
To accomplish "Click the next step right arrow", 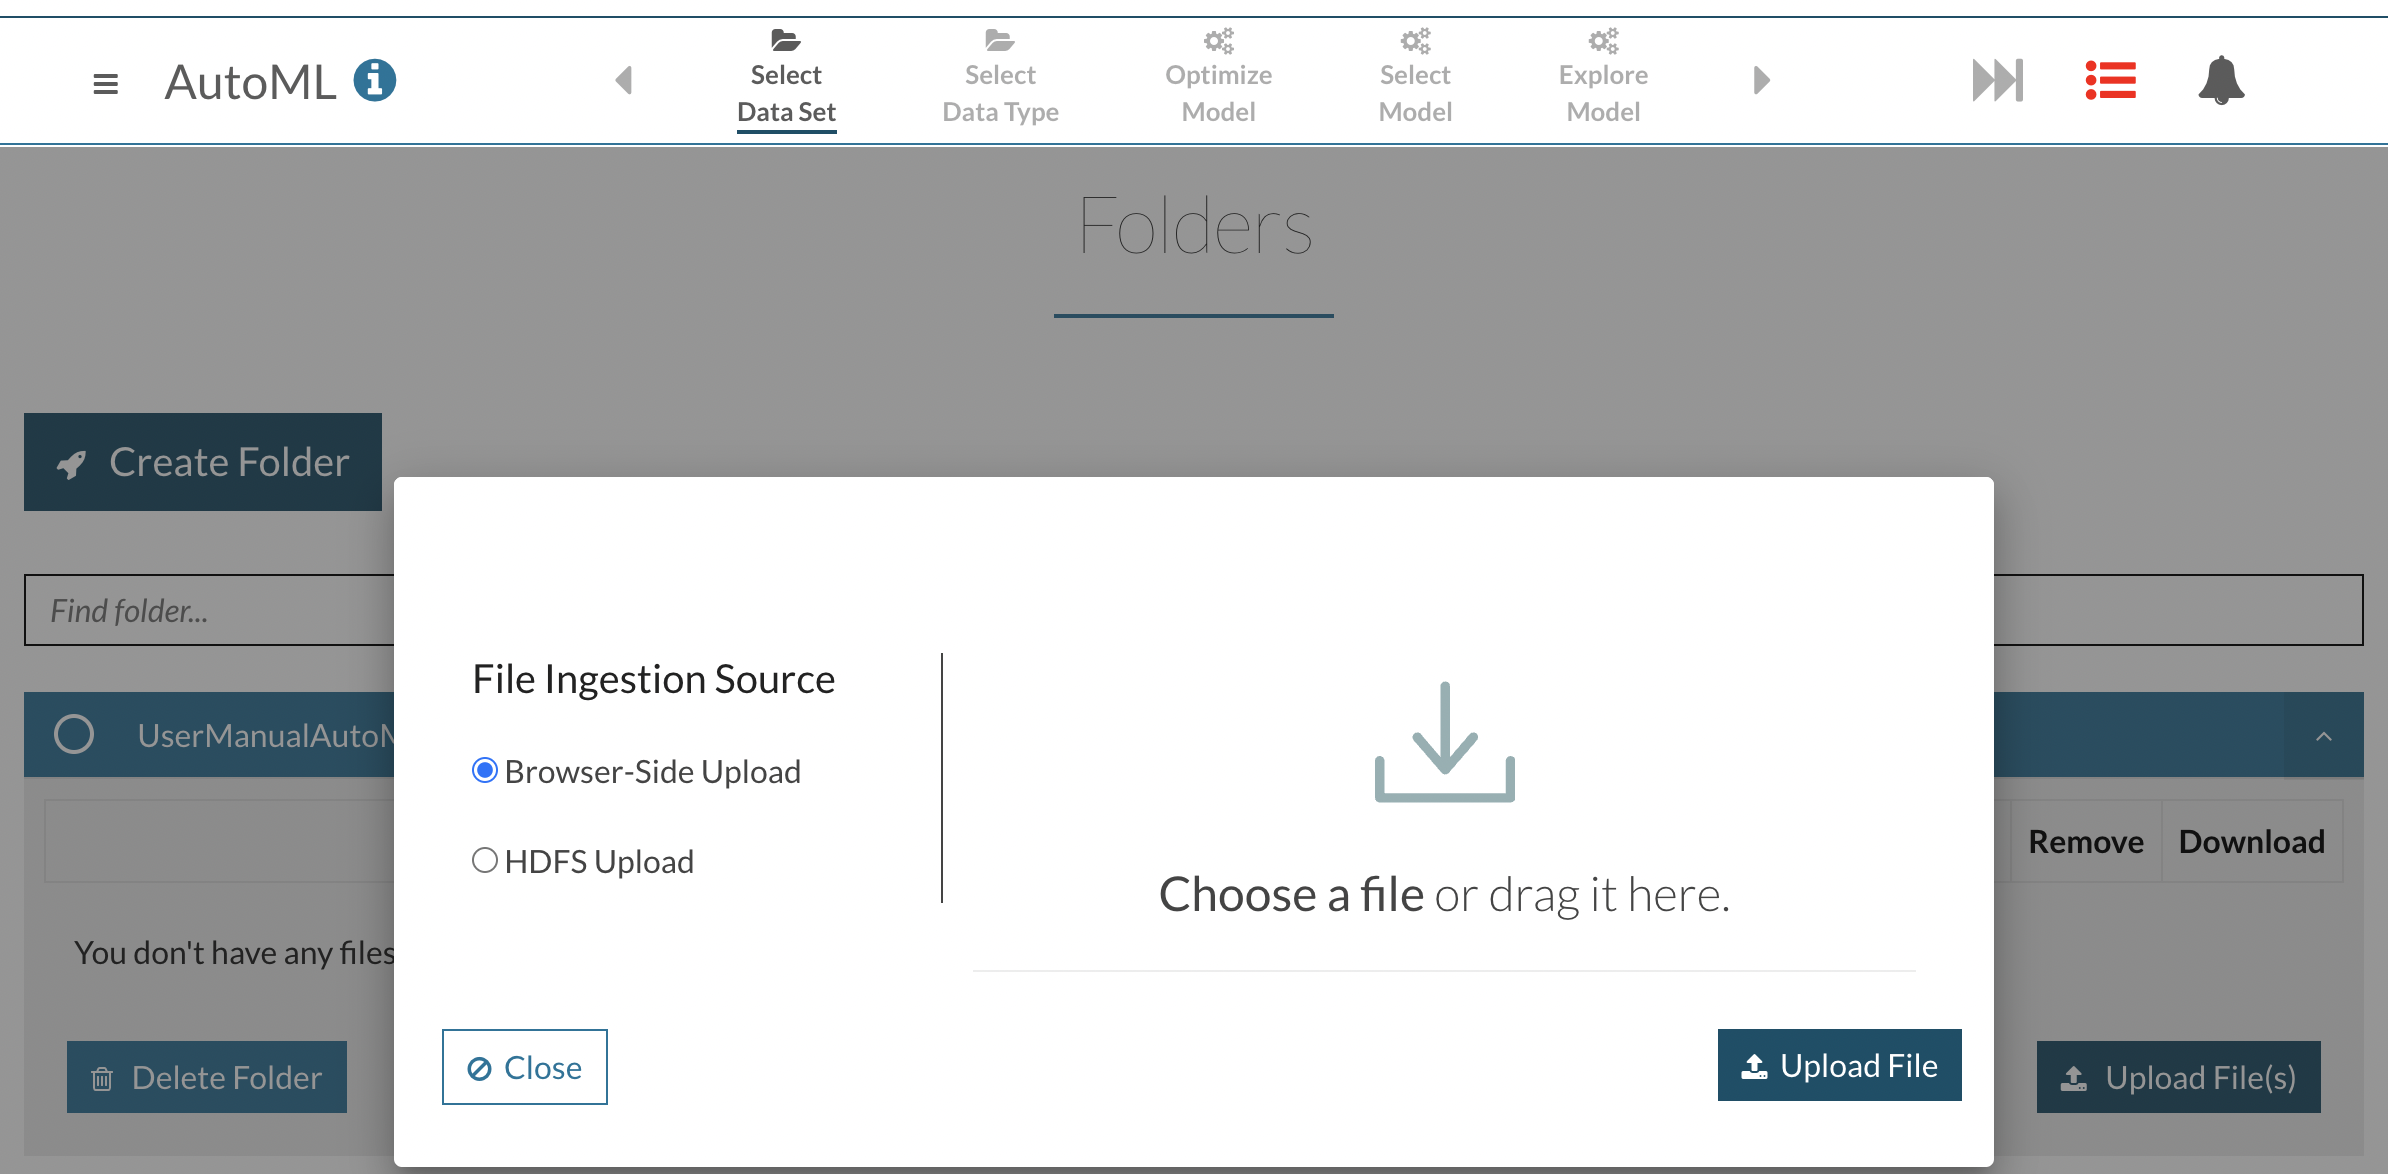I will pos(1761,80).
